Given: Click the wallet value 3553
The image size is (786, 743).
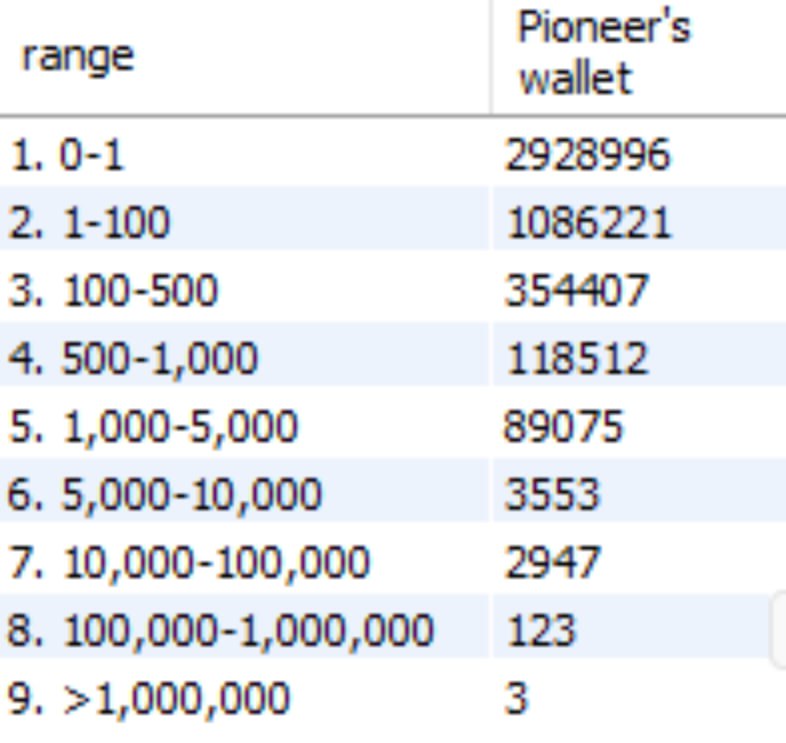Looking at the screenshot, I should 552,494.
